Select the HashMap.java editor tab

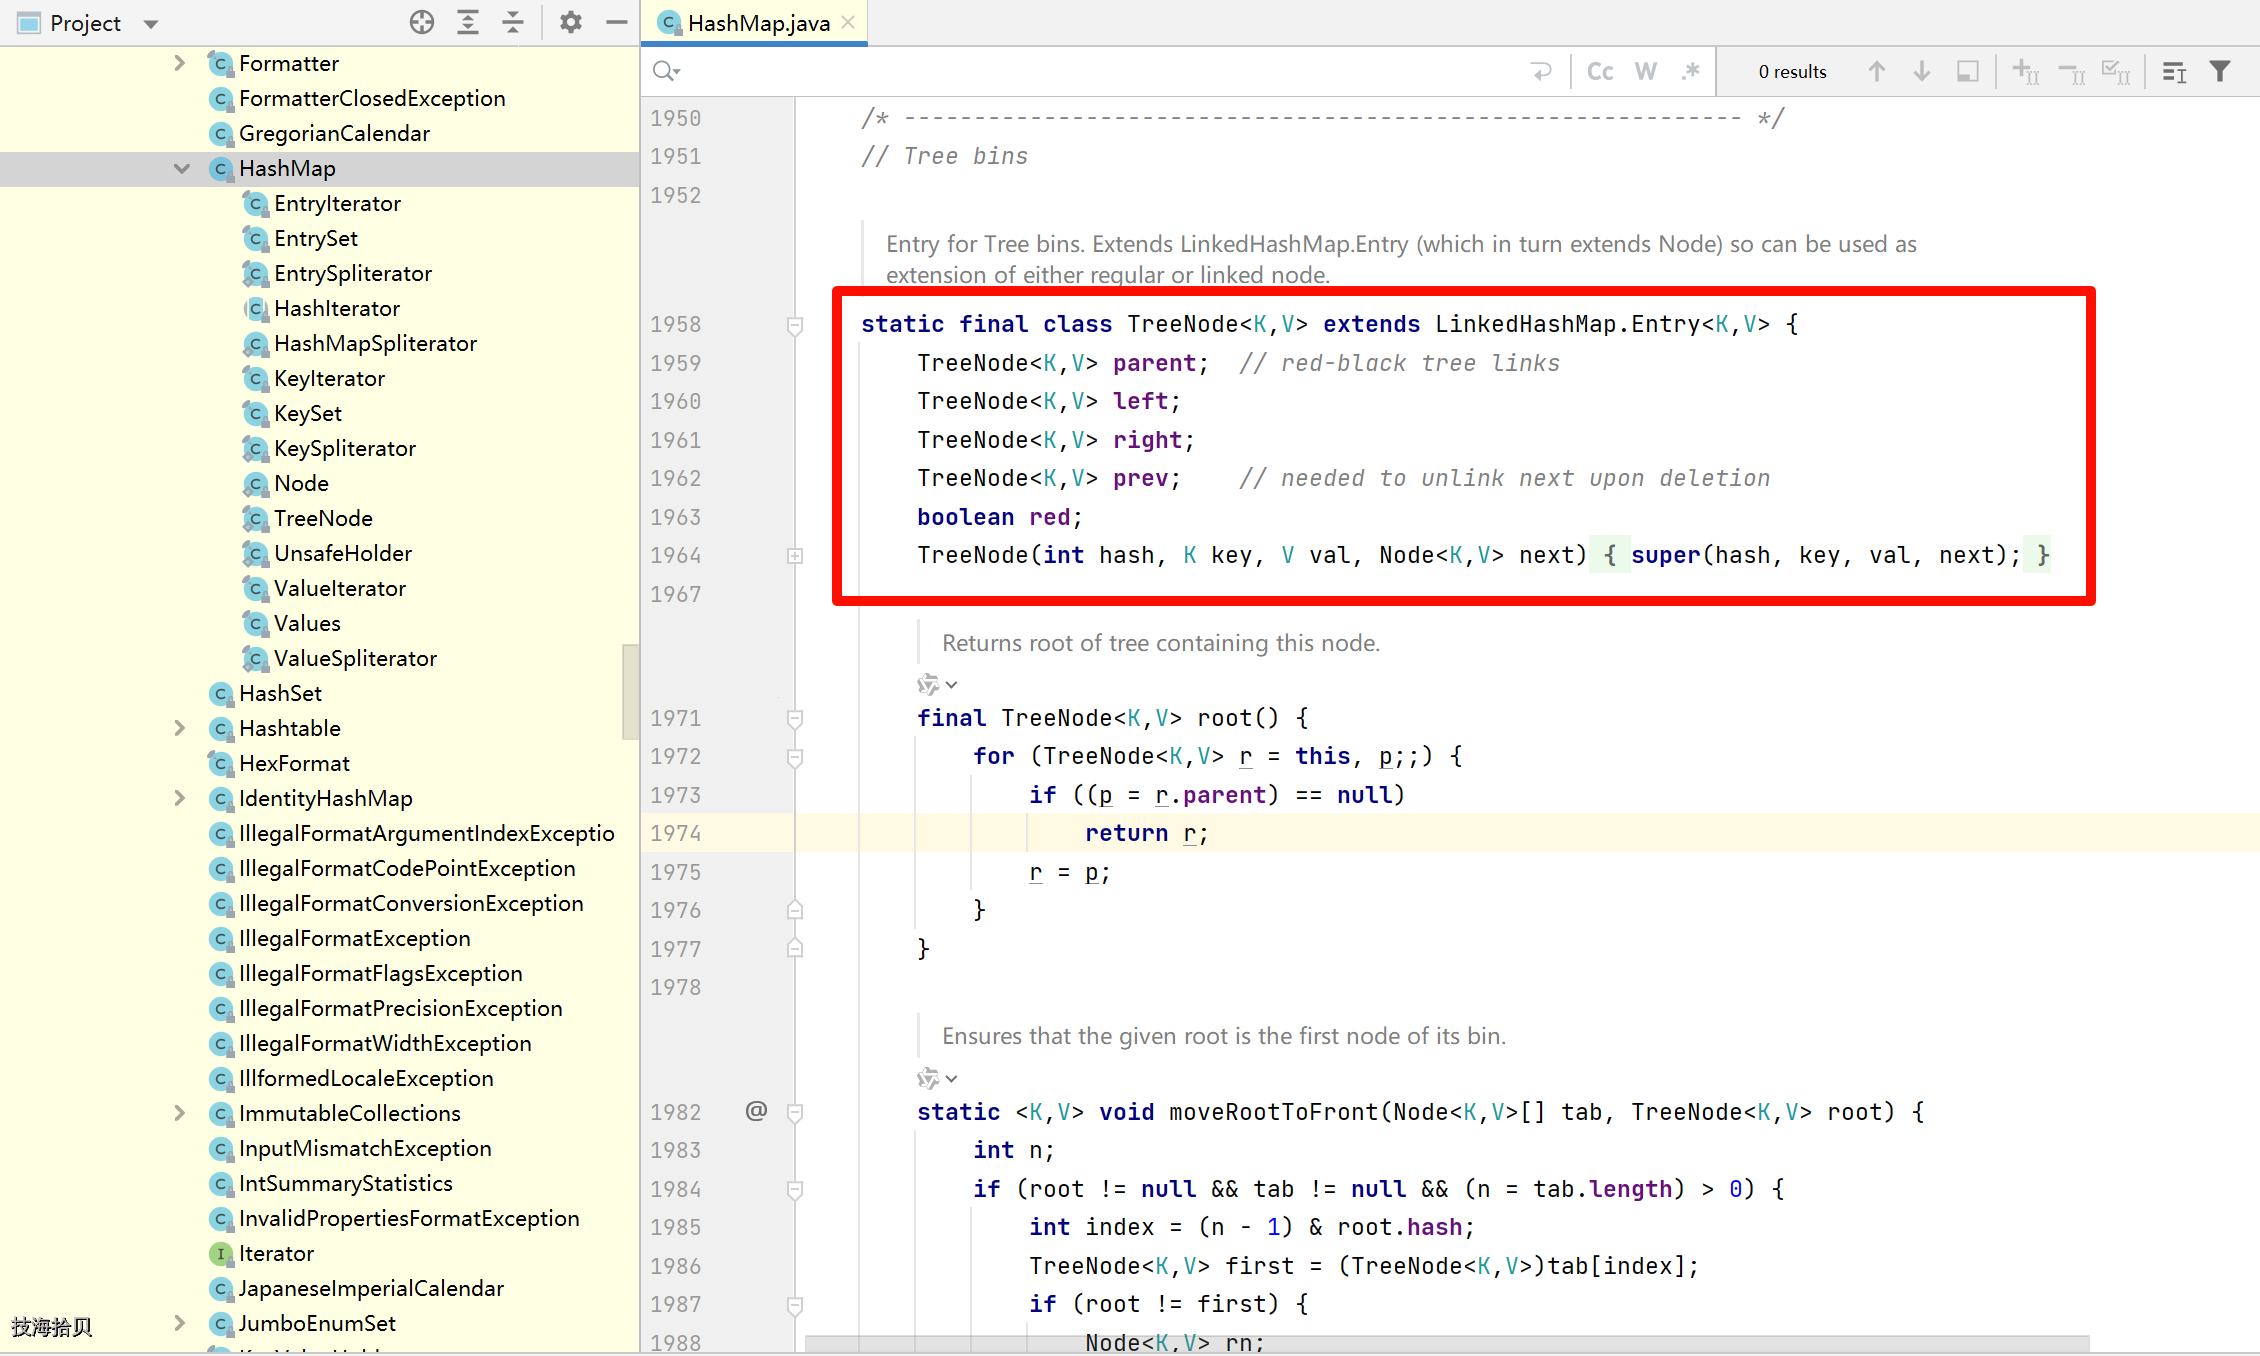[754, 23]
